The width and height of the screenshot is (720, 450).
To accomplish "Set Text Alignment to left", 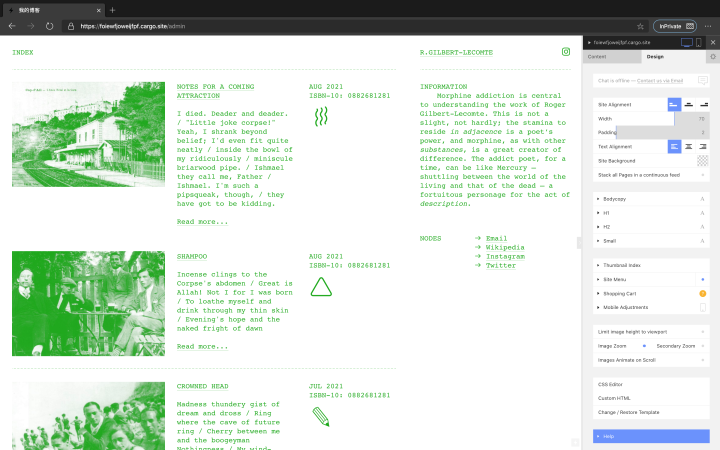I will click(674, 146).
